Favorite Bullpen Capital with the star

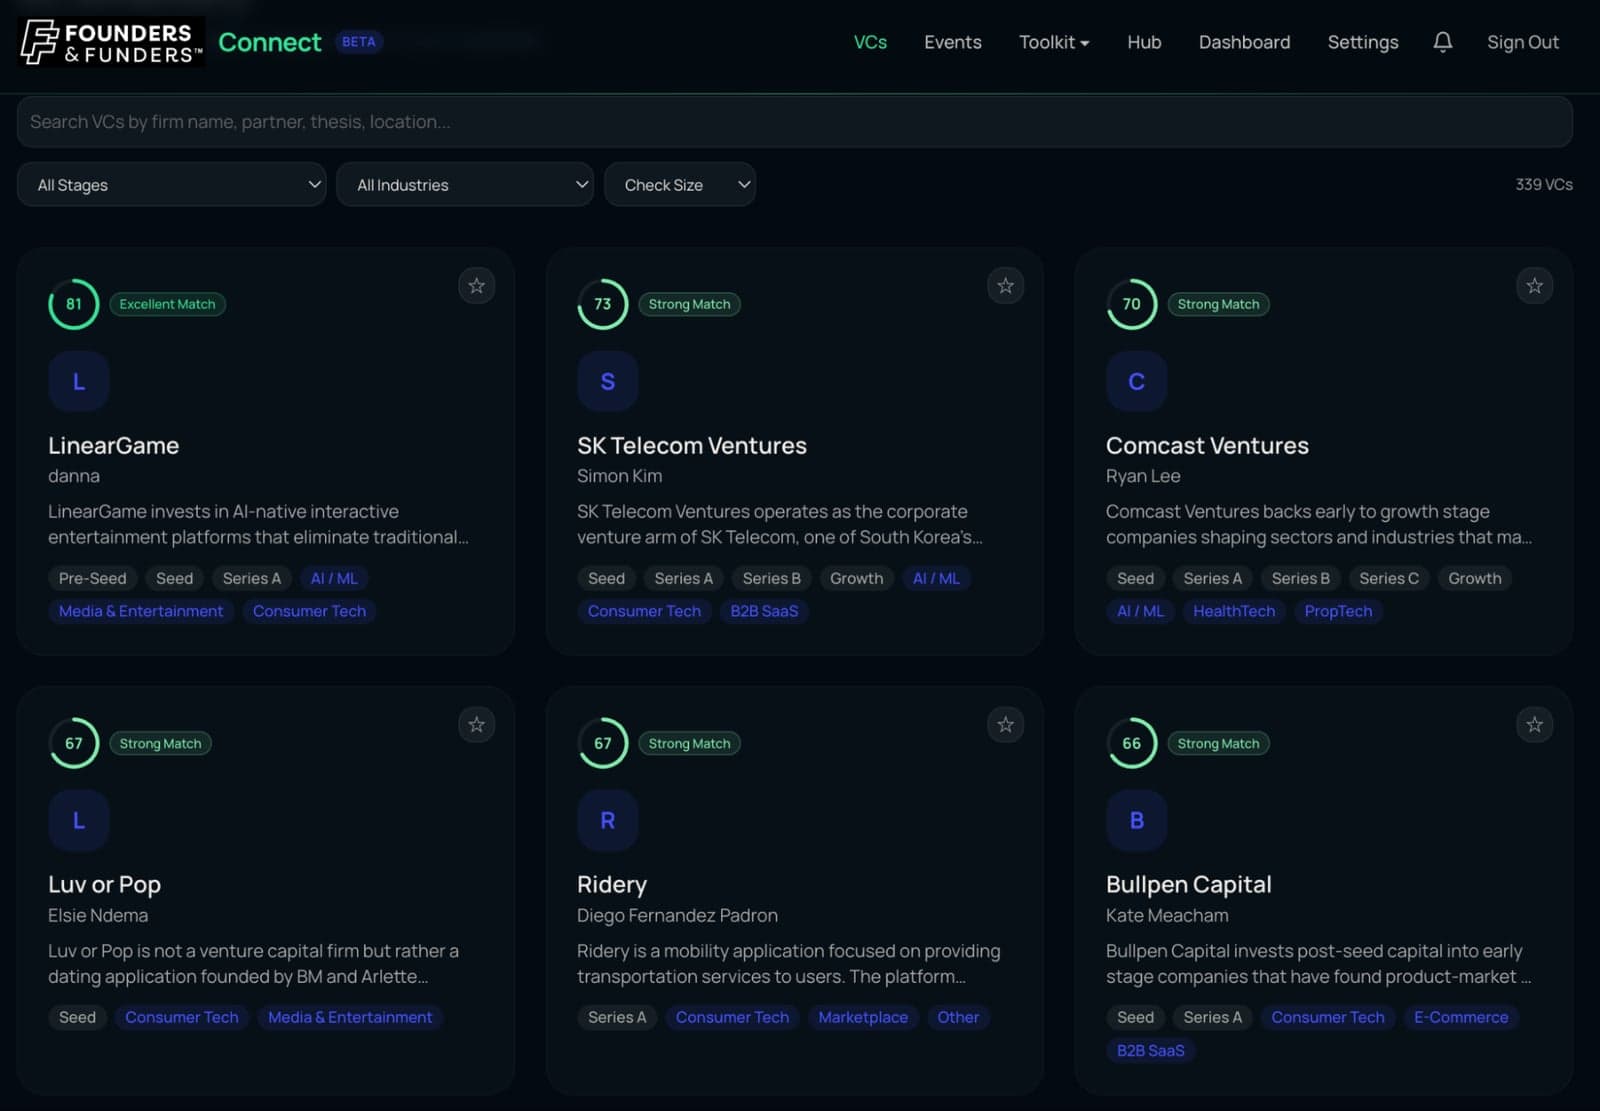(1535, 725)
